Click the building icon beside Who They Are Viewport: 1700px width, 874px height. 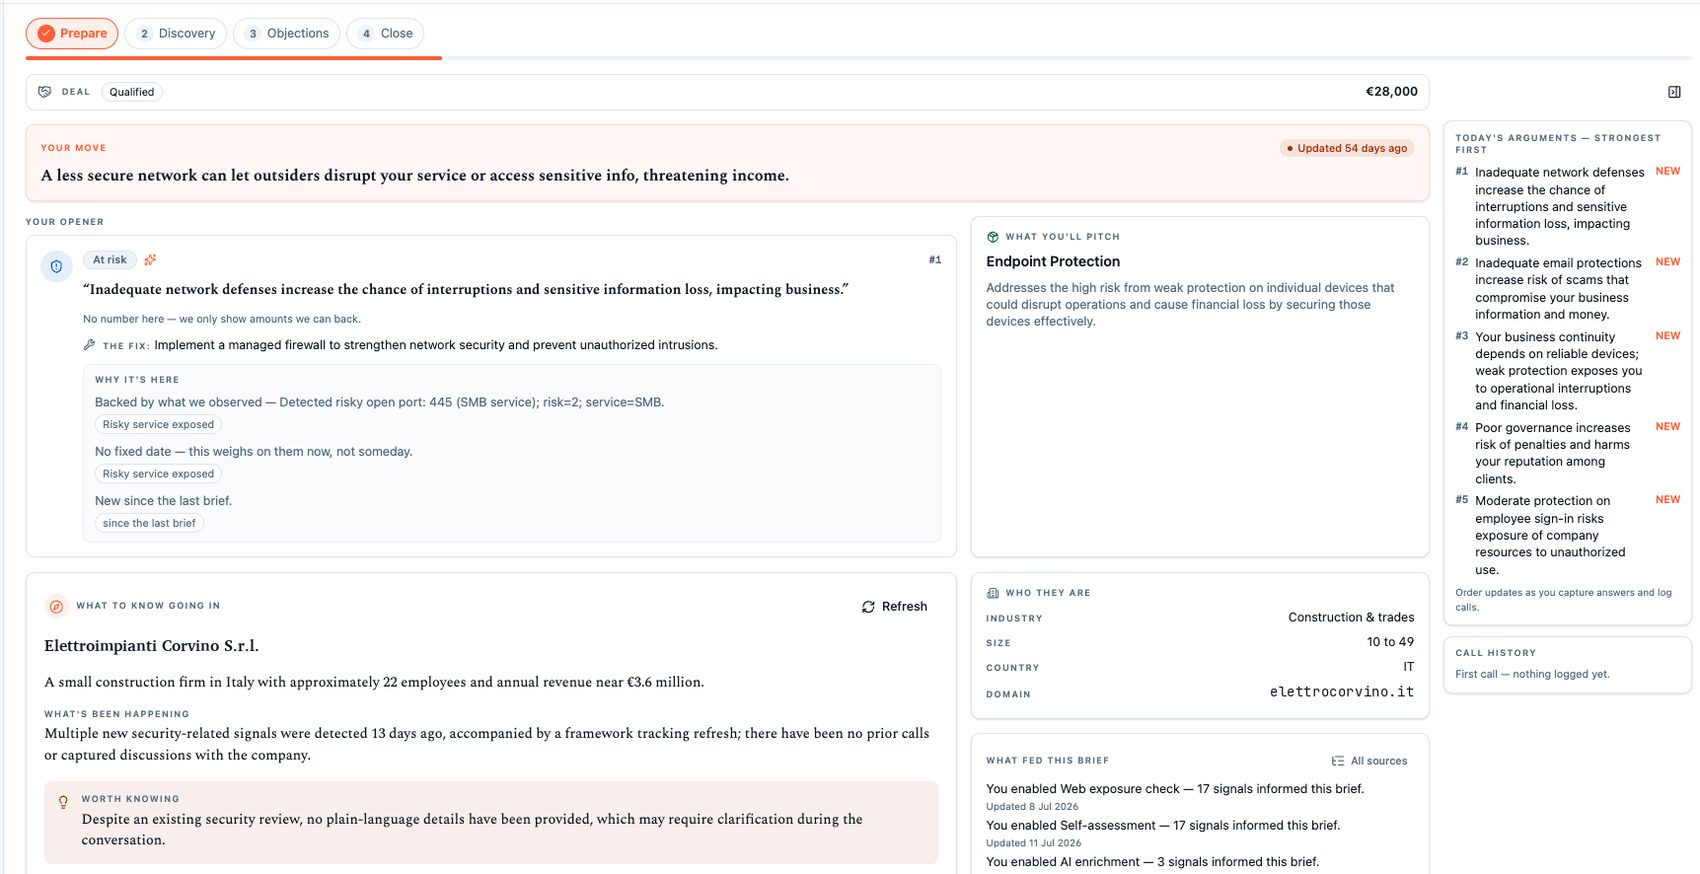pyautogui.click(x=993, y=593)
